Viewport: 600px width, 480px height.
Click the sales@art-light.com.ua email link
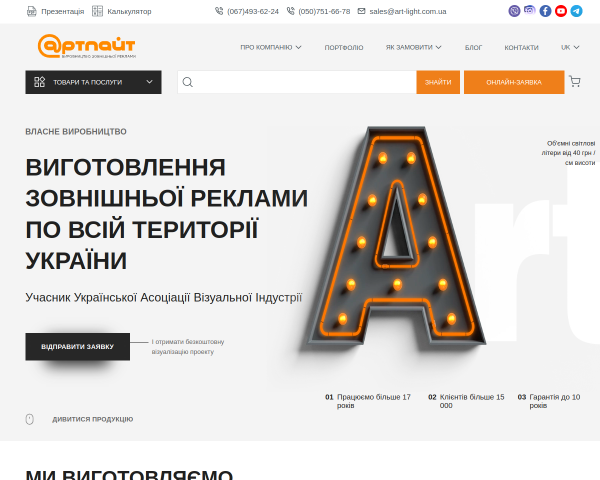click(x=408, y=11)
